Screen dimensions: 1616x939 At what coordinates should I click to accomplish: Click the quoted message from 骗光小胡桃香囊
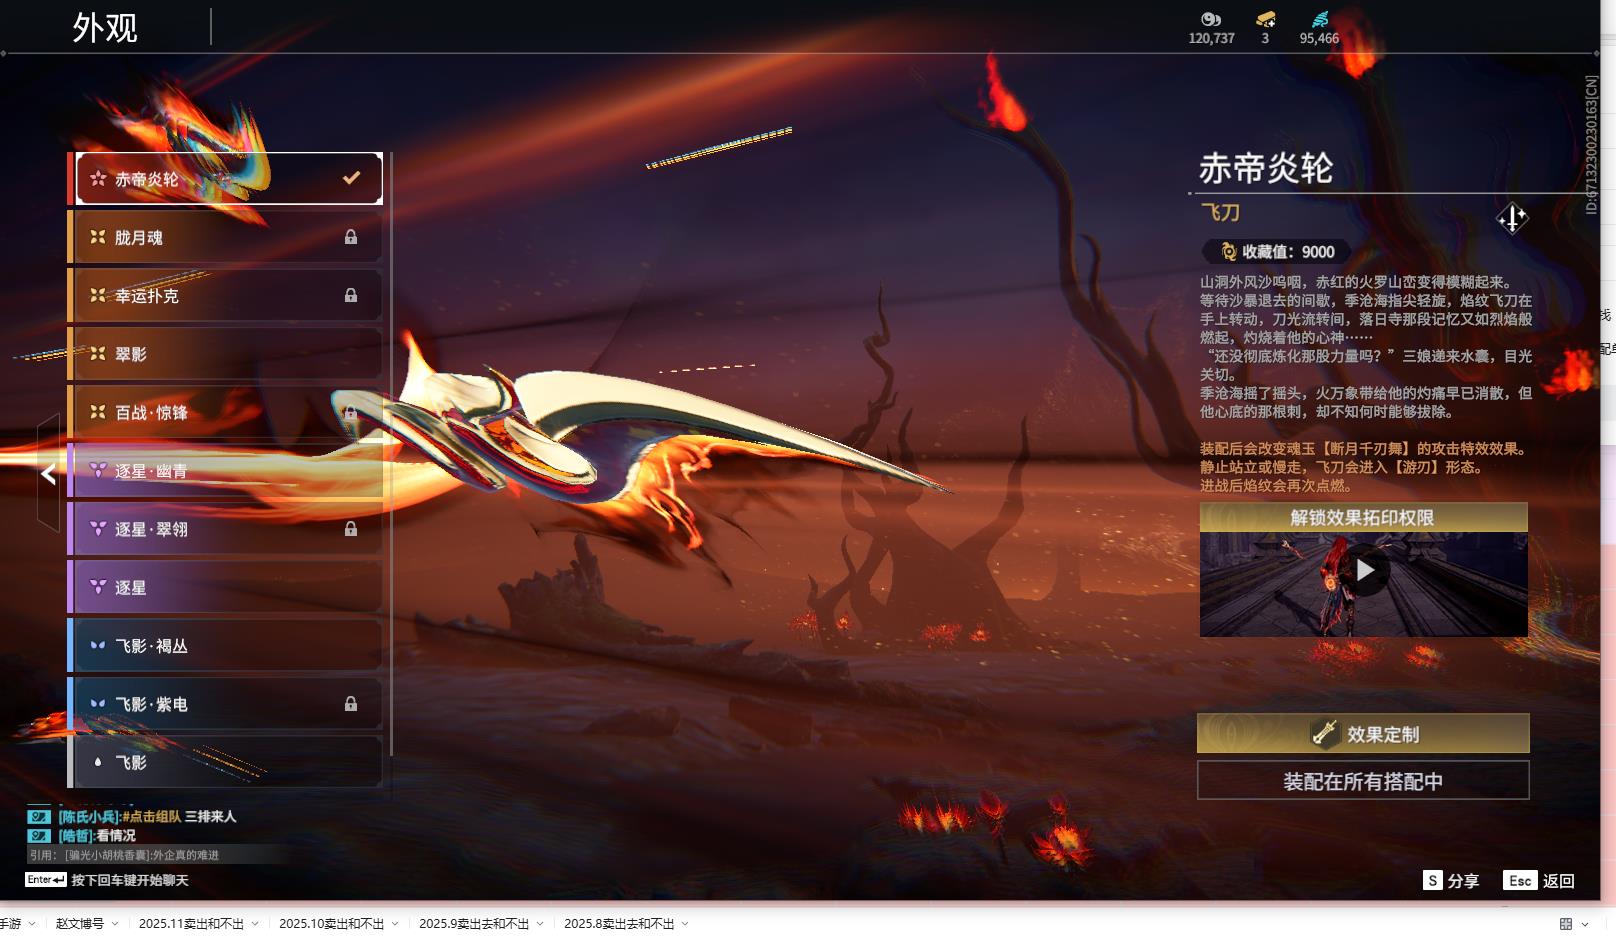pos(124,855)
